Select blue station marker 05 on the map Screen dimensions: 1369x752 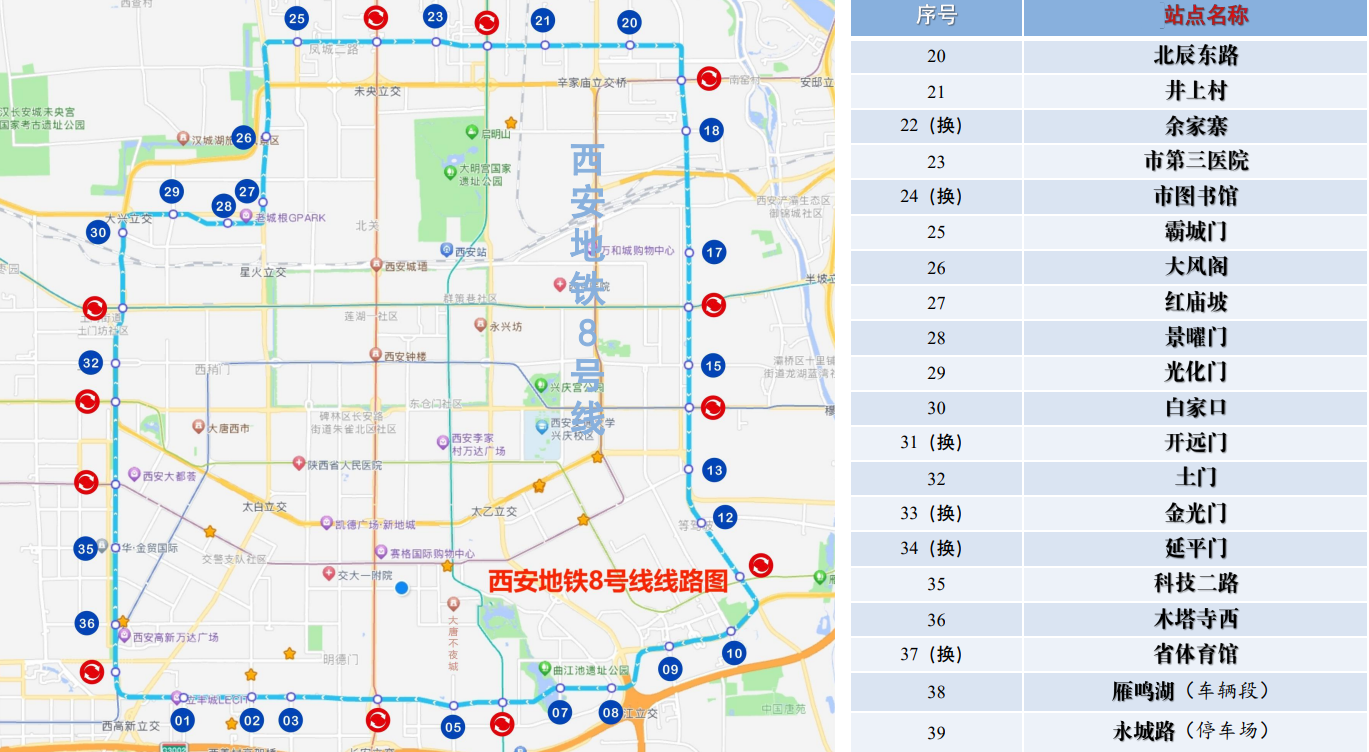[x=453, y=727]
